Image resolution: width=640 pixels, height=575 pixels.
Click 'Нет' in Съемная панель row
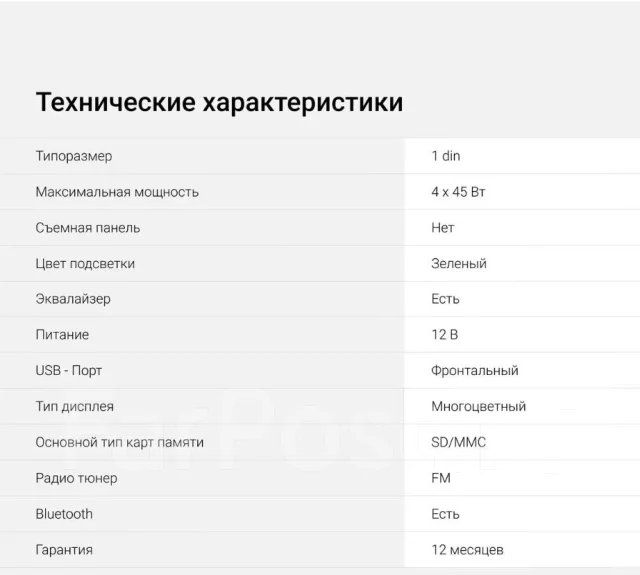point(442,228)
